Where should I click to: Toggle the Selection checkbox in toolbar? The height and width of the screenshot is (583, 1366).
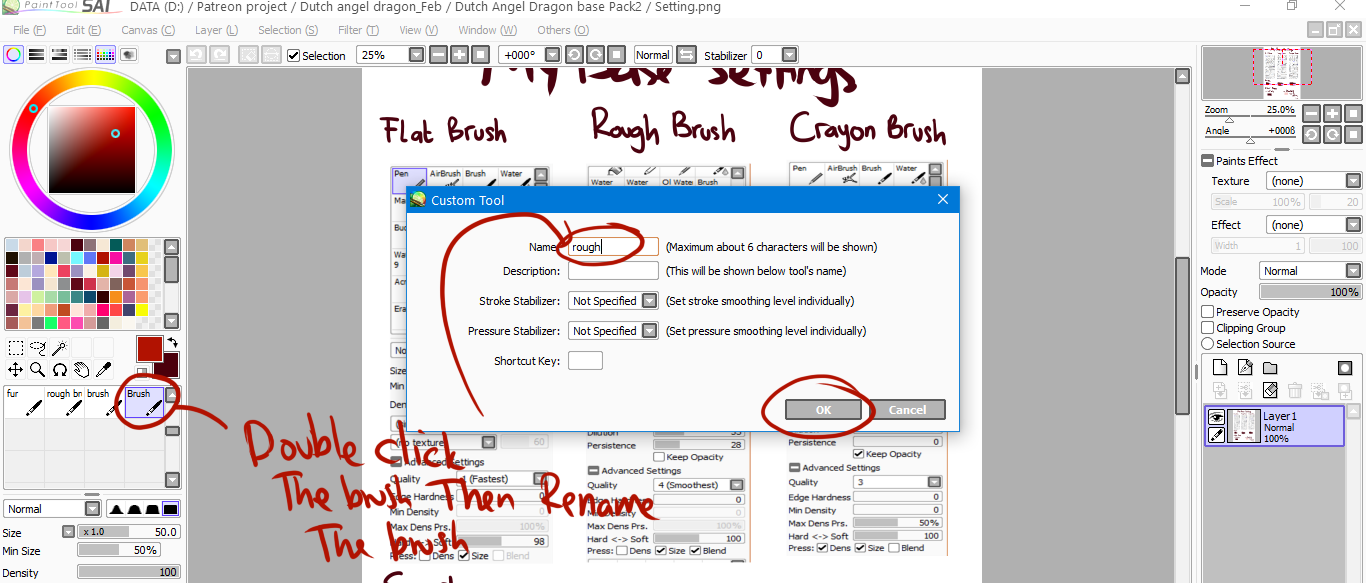(x=293, y=56)
